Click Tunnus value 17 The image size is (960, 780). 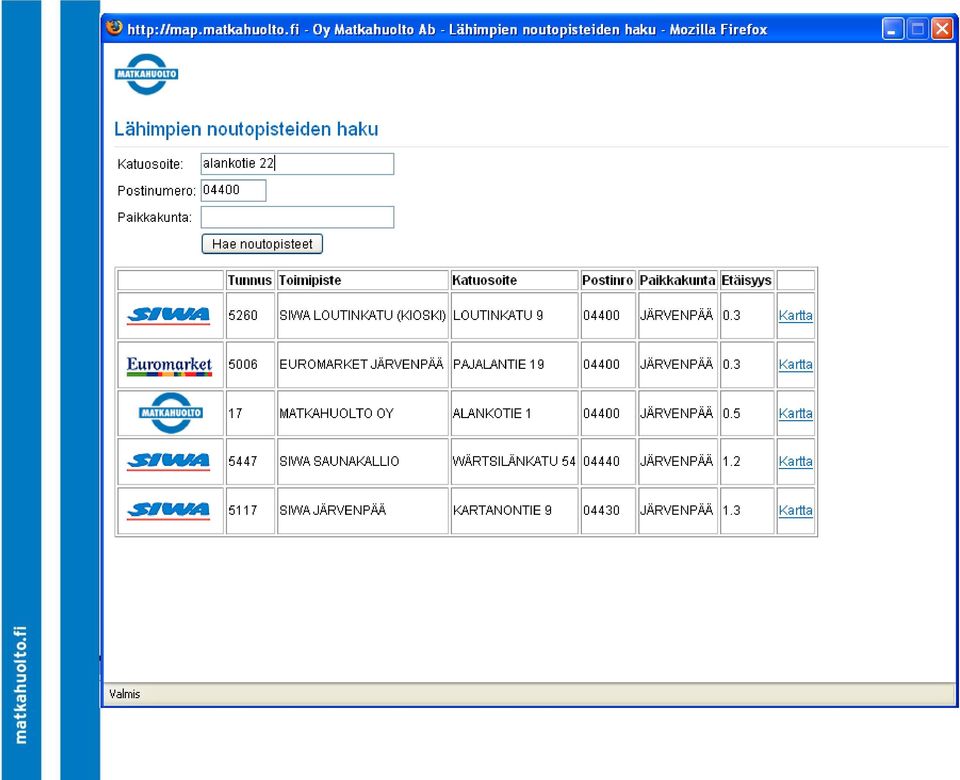coord(236,413)
